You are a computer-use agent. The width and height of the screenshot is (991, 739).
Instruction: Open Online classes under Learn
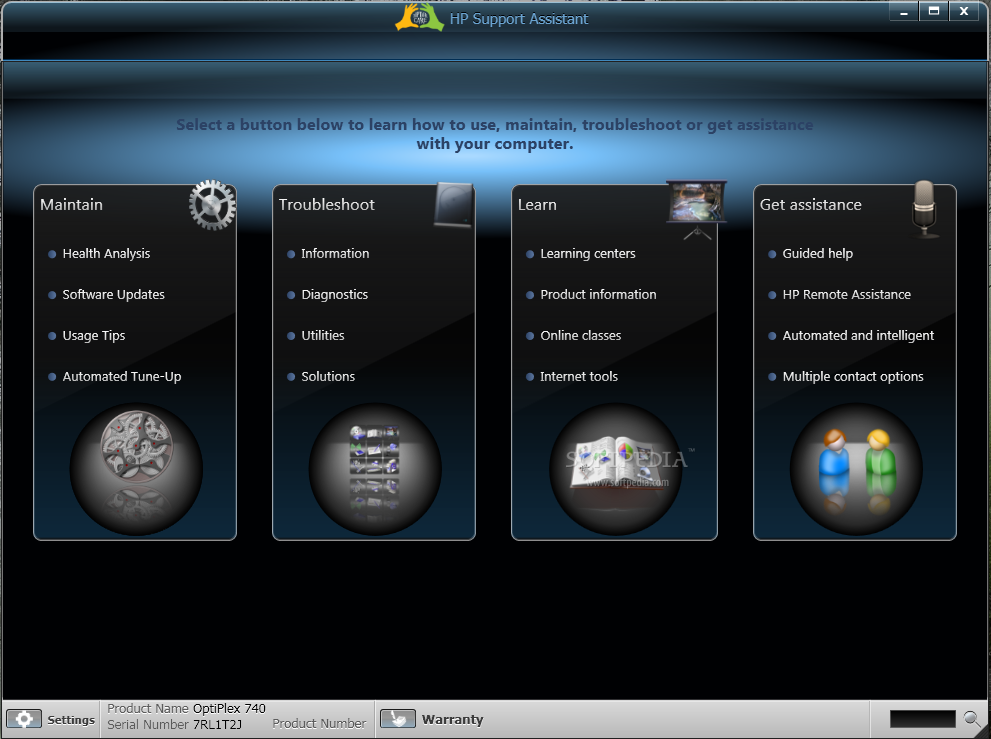pos(581,336)
